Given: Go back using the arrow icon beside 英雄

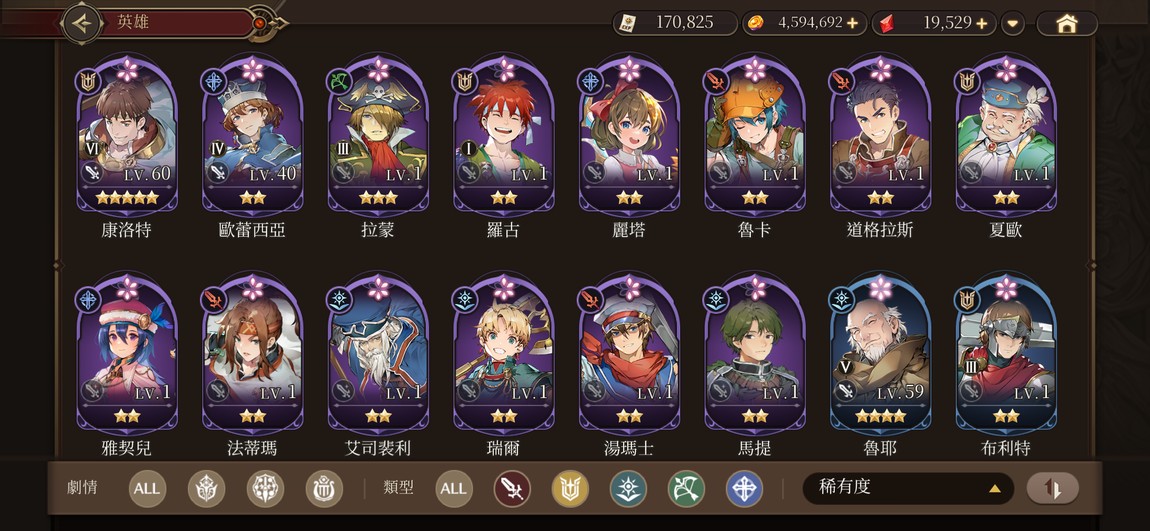Looking at the screenshot, I should pos(82,23).
